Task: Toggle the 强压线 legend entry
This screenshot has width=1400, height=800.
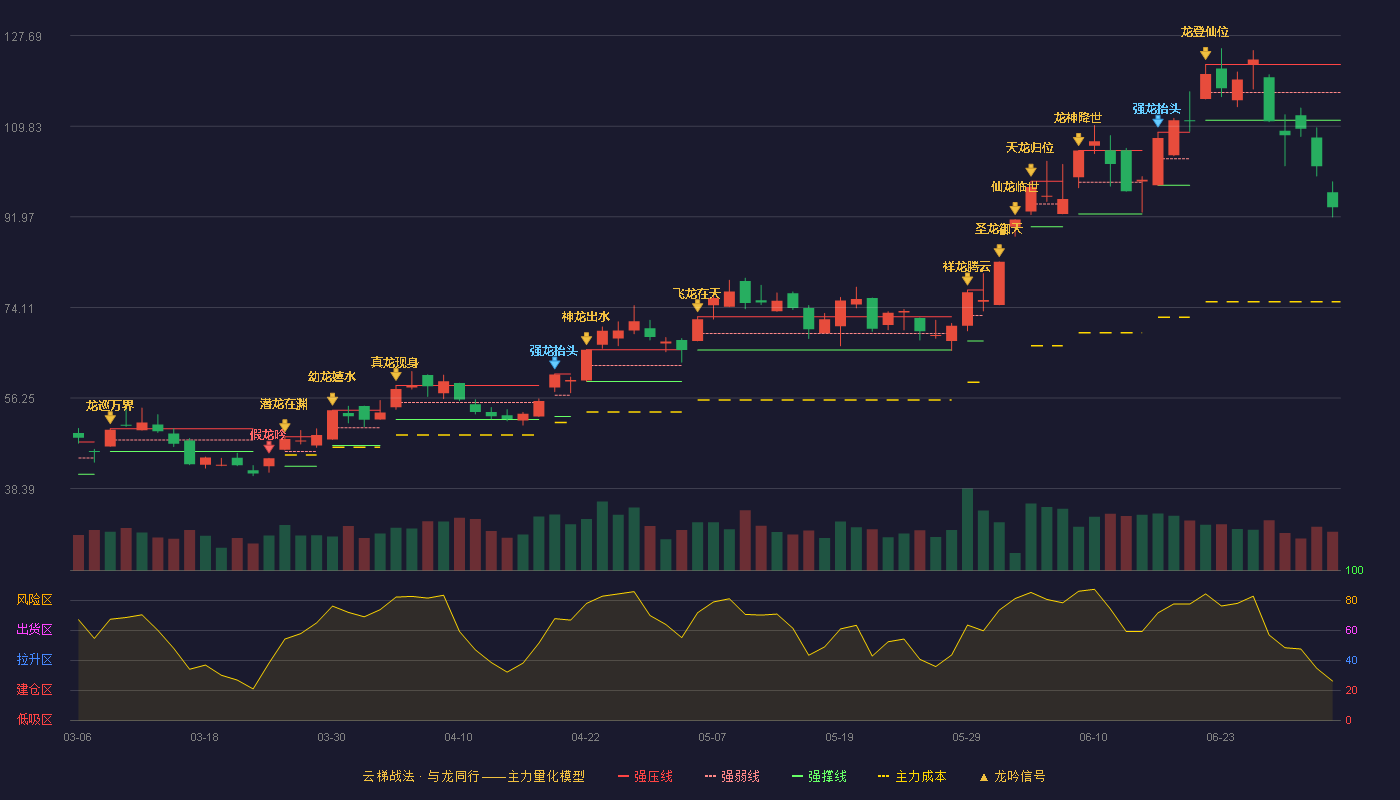Action: point(645,776)
